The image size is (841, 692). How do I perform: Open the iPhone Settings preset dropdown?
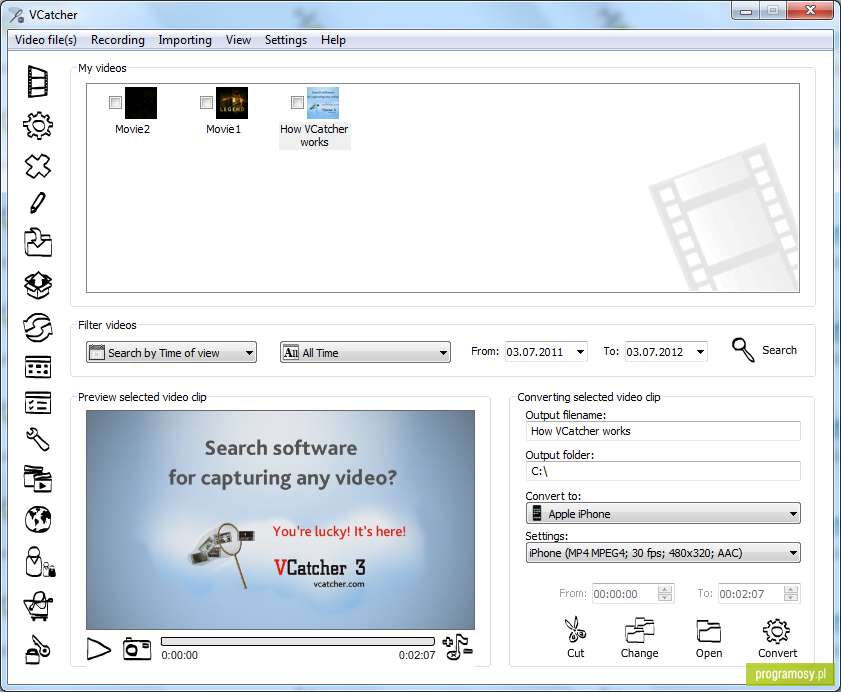click(663, 553)
